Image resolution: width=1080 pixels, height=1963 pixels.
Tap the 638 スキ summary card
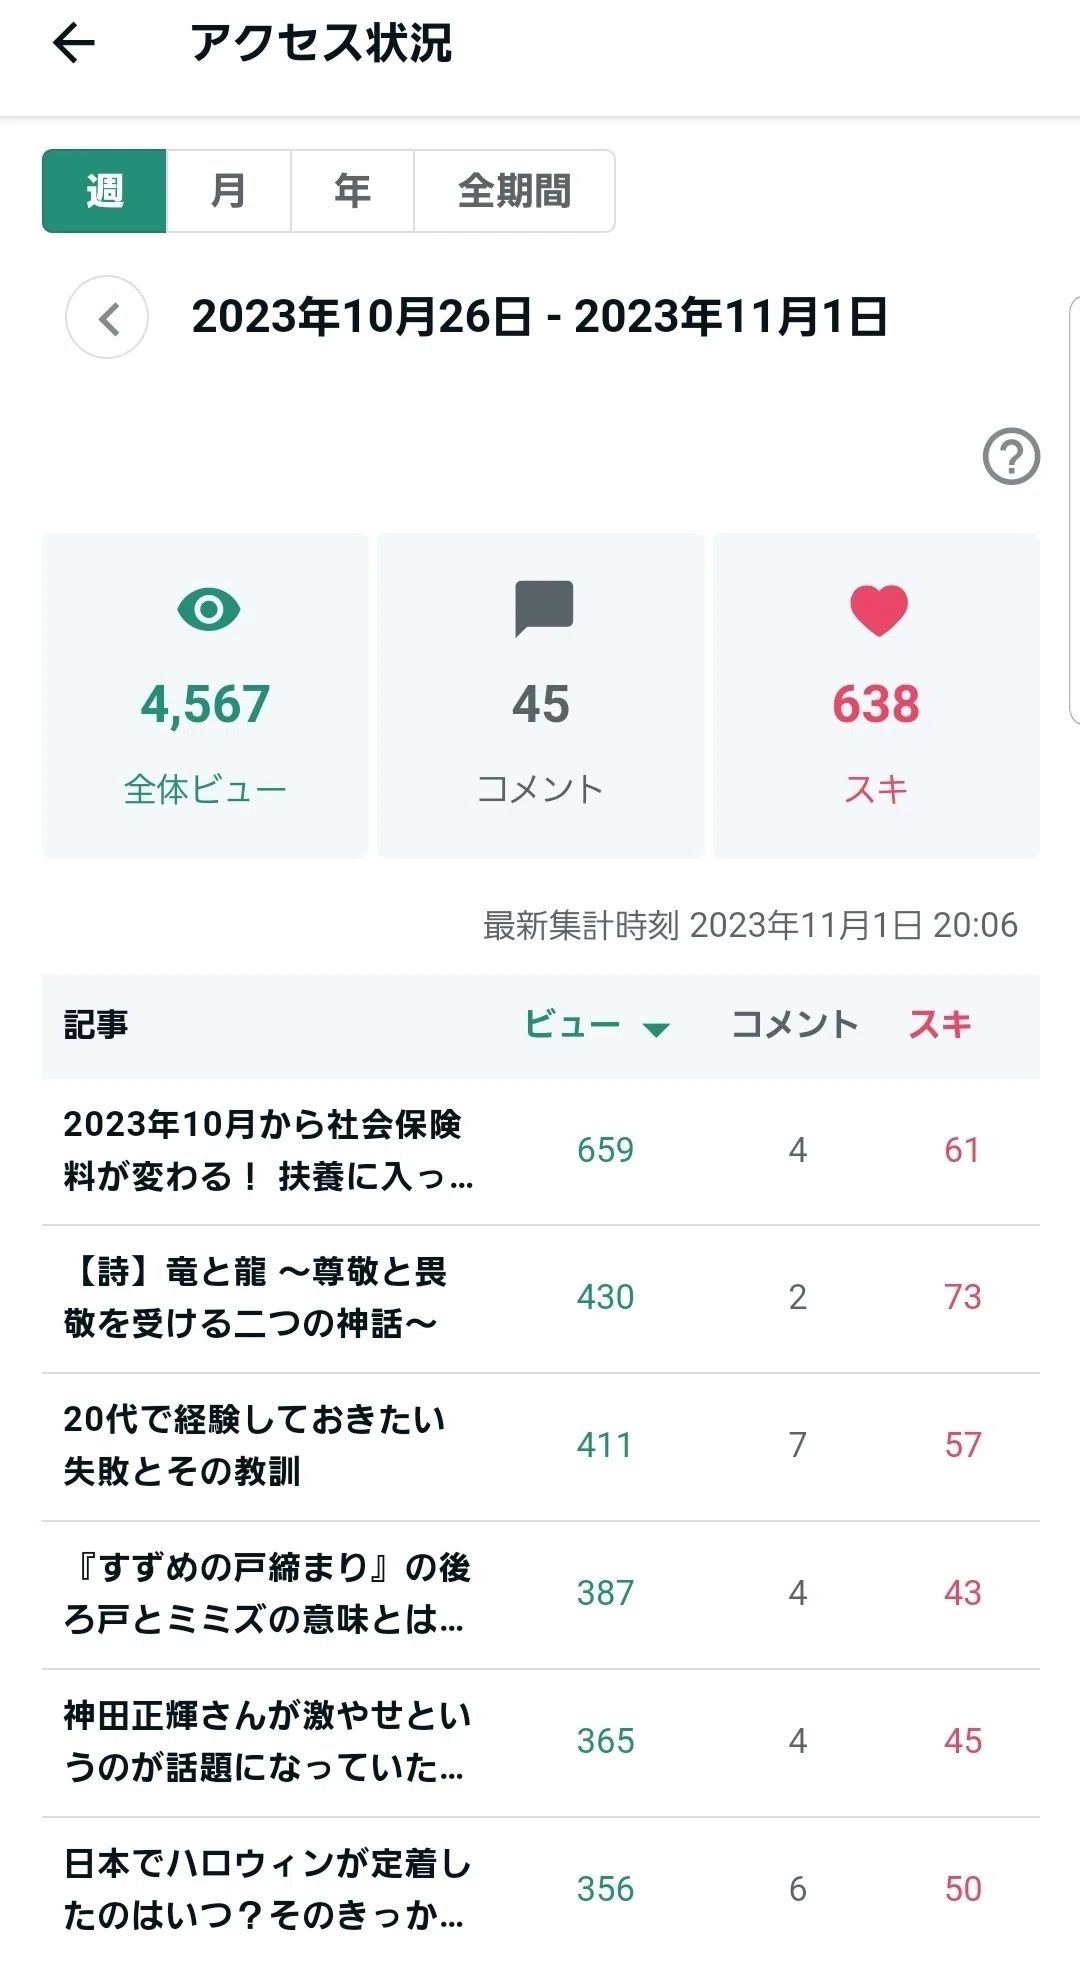click(877, 695)
